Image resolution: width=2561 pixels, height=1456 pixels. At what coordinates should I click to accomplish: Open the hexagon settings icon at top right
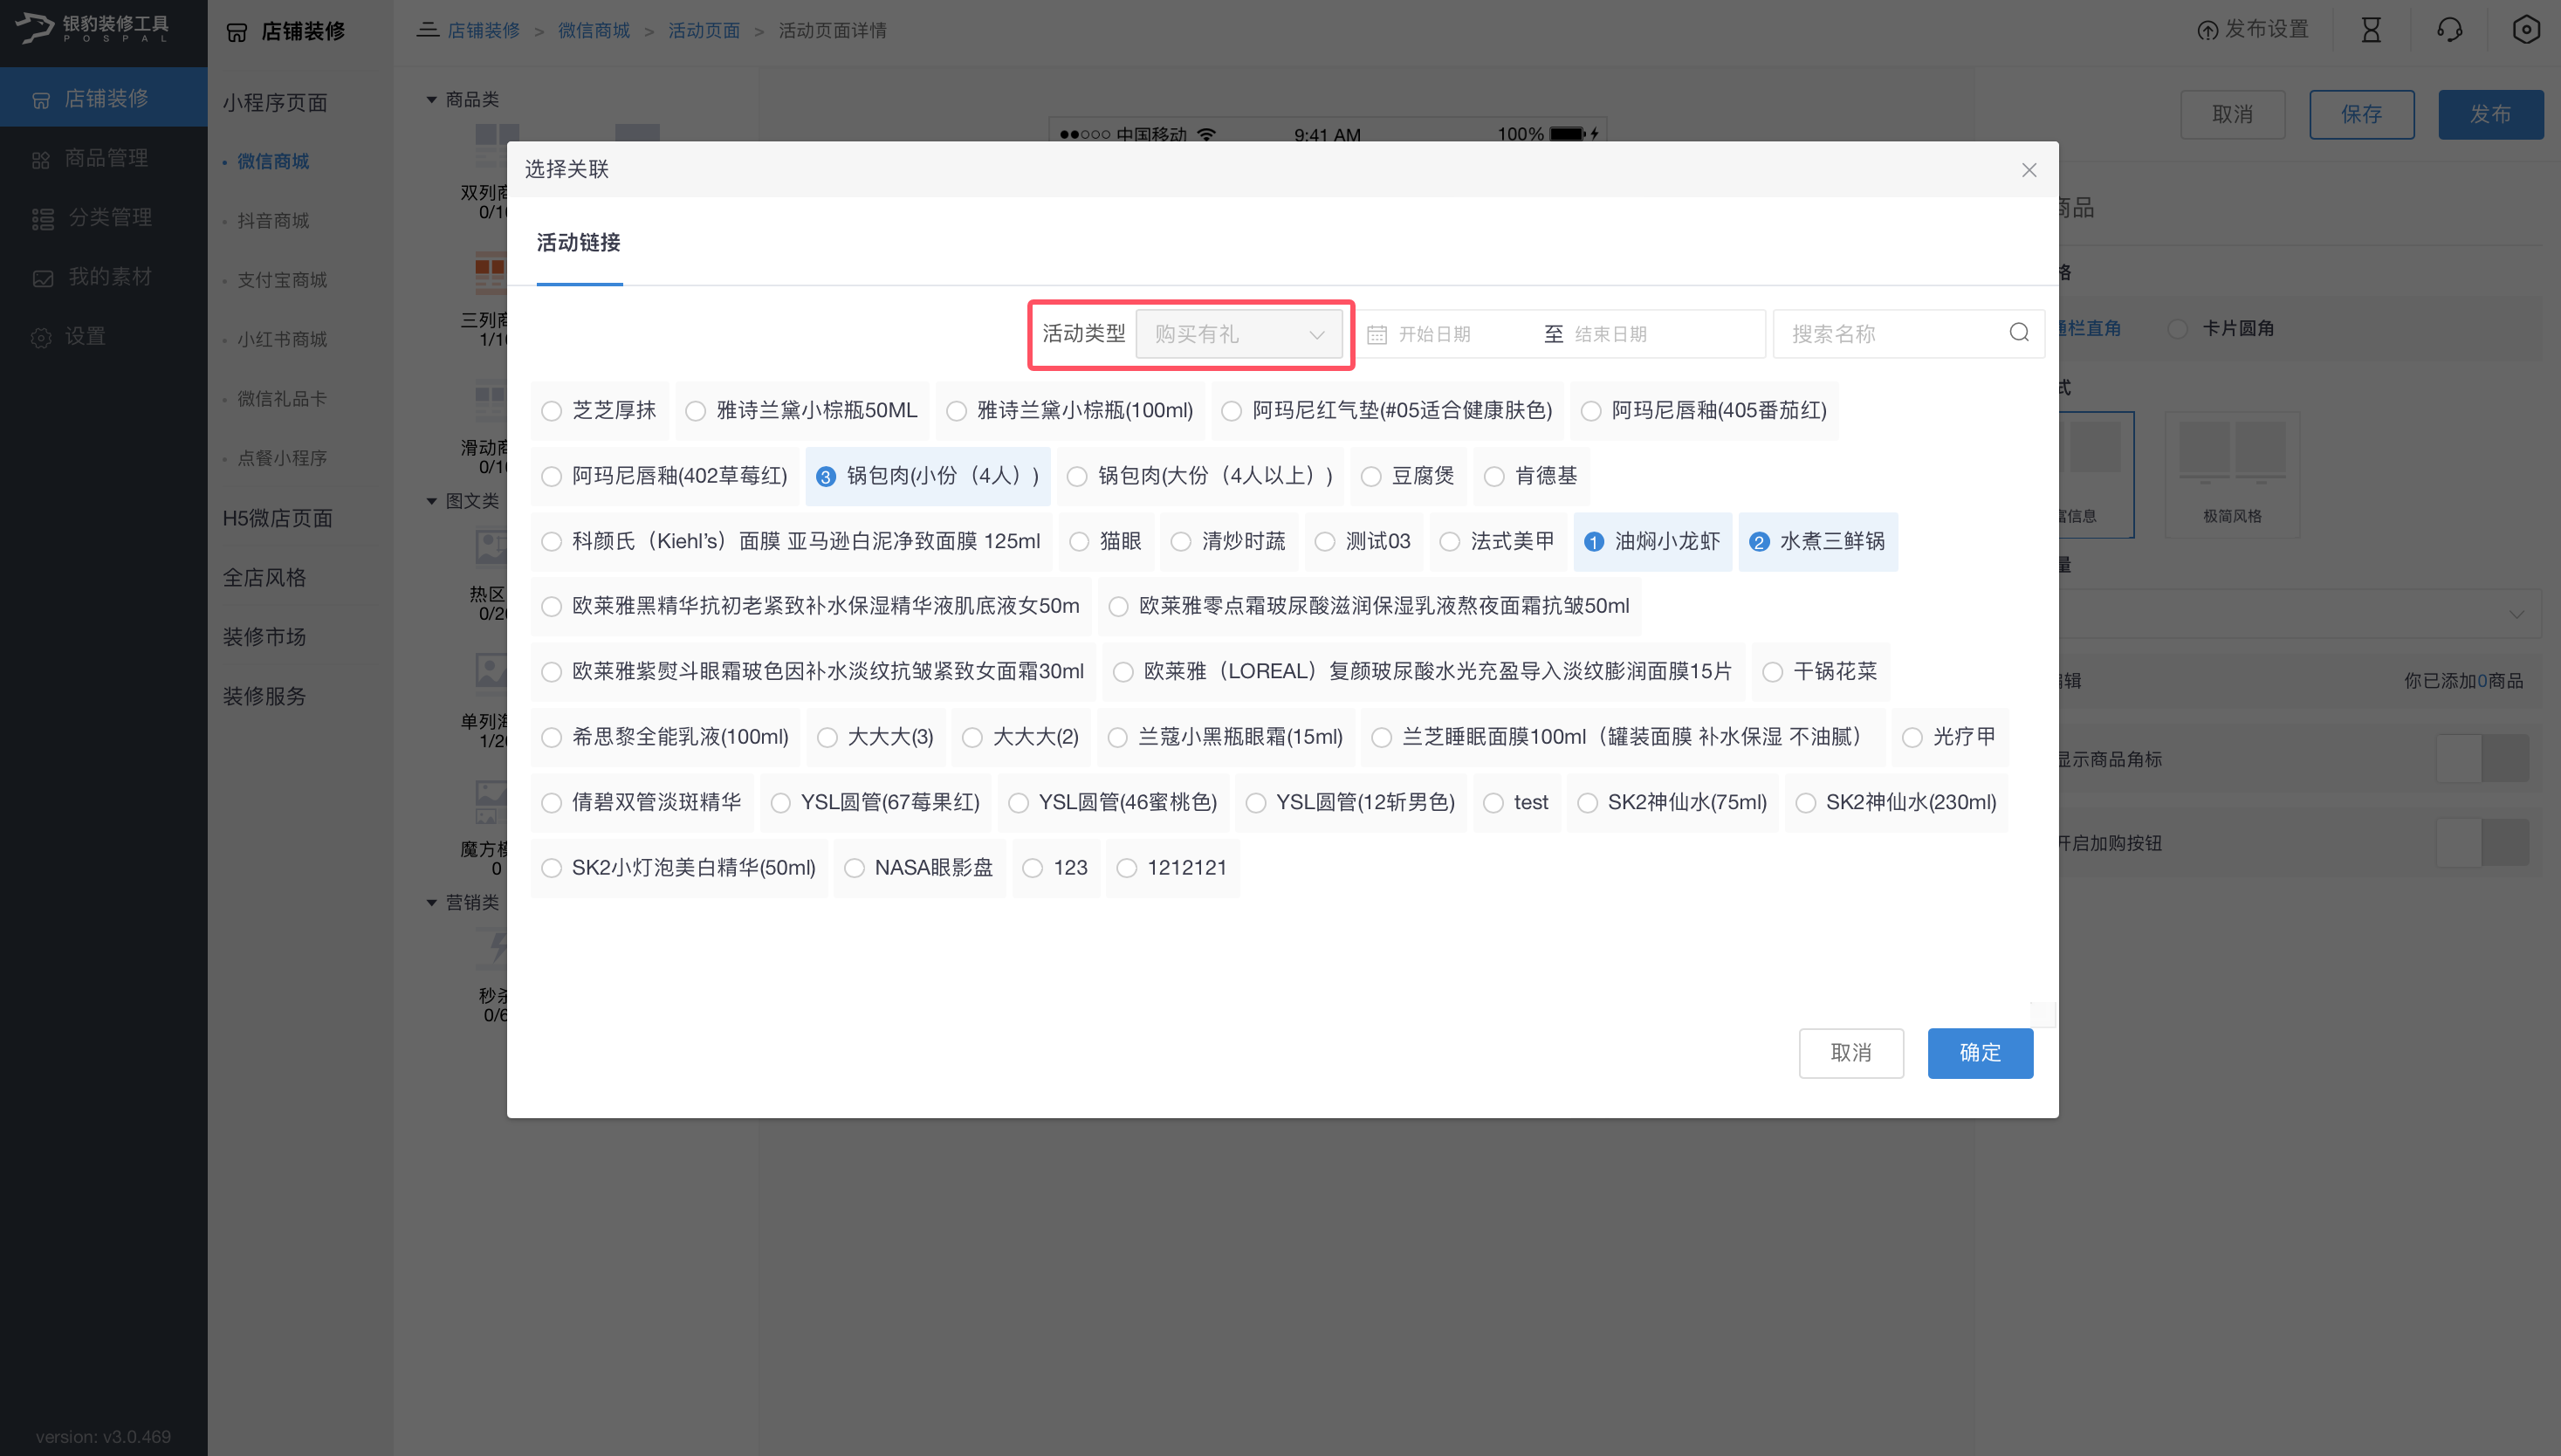[2526, 30]
